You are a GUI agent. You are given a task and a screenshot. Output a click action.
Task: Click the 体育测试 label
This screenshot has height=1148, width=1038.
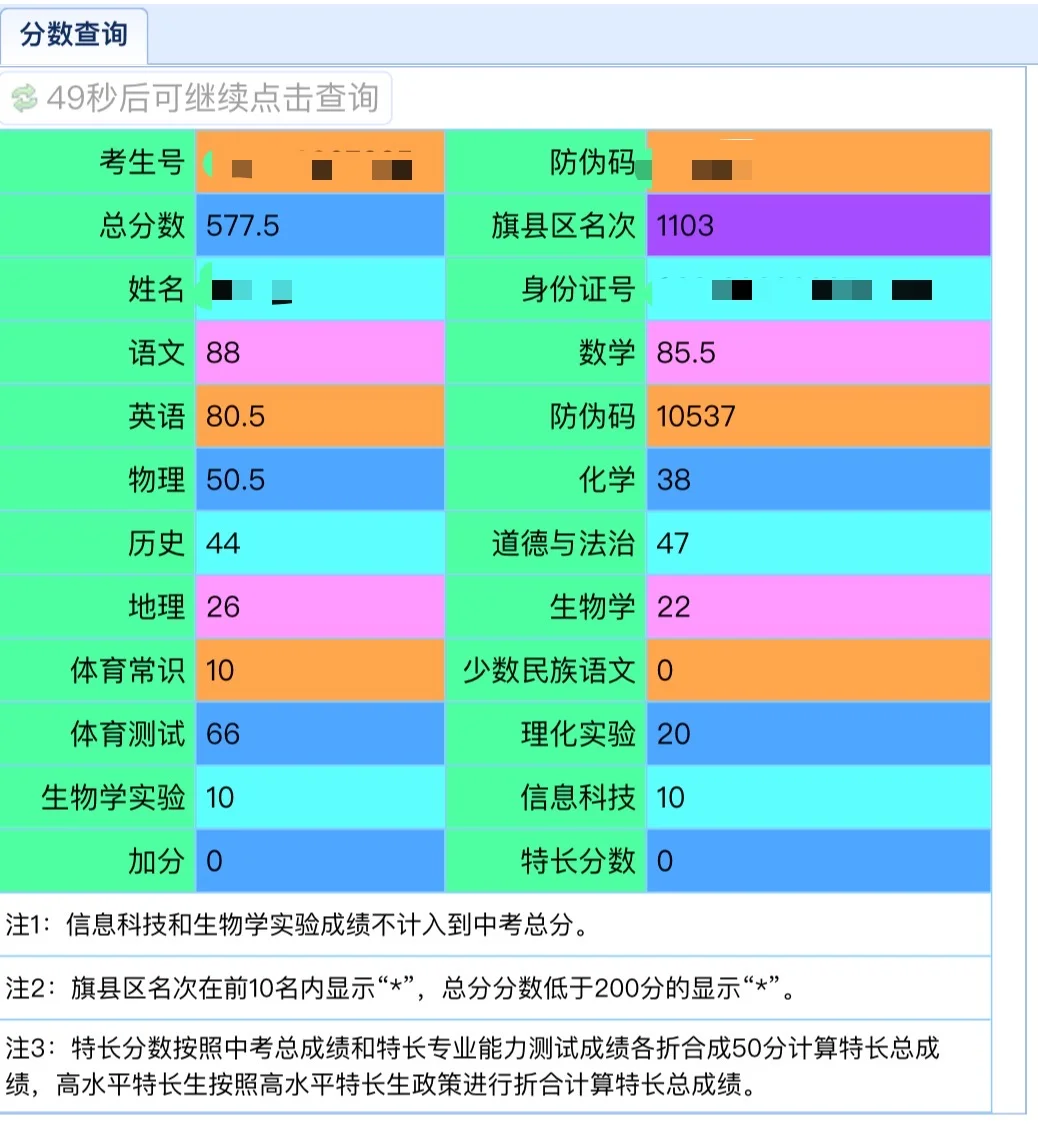[x=127, y=734]
